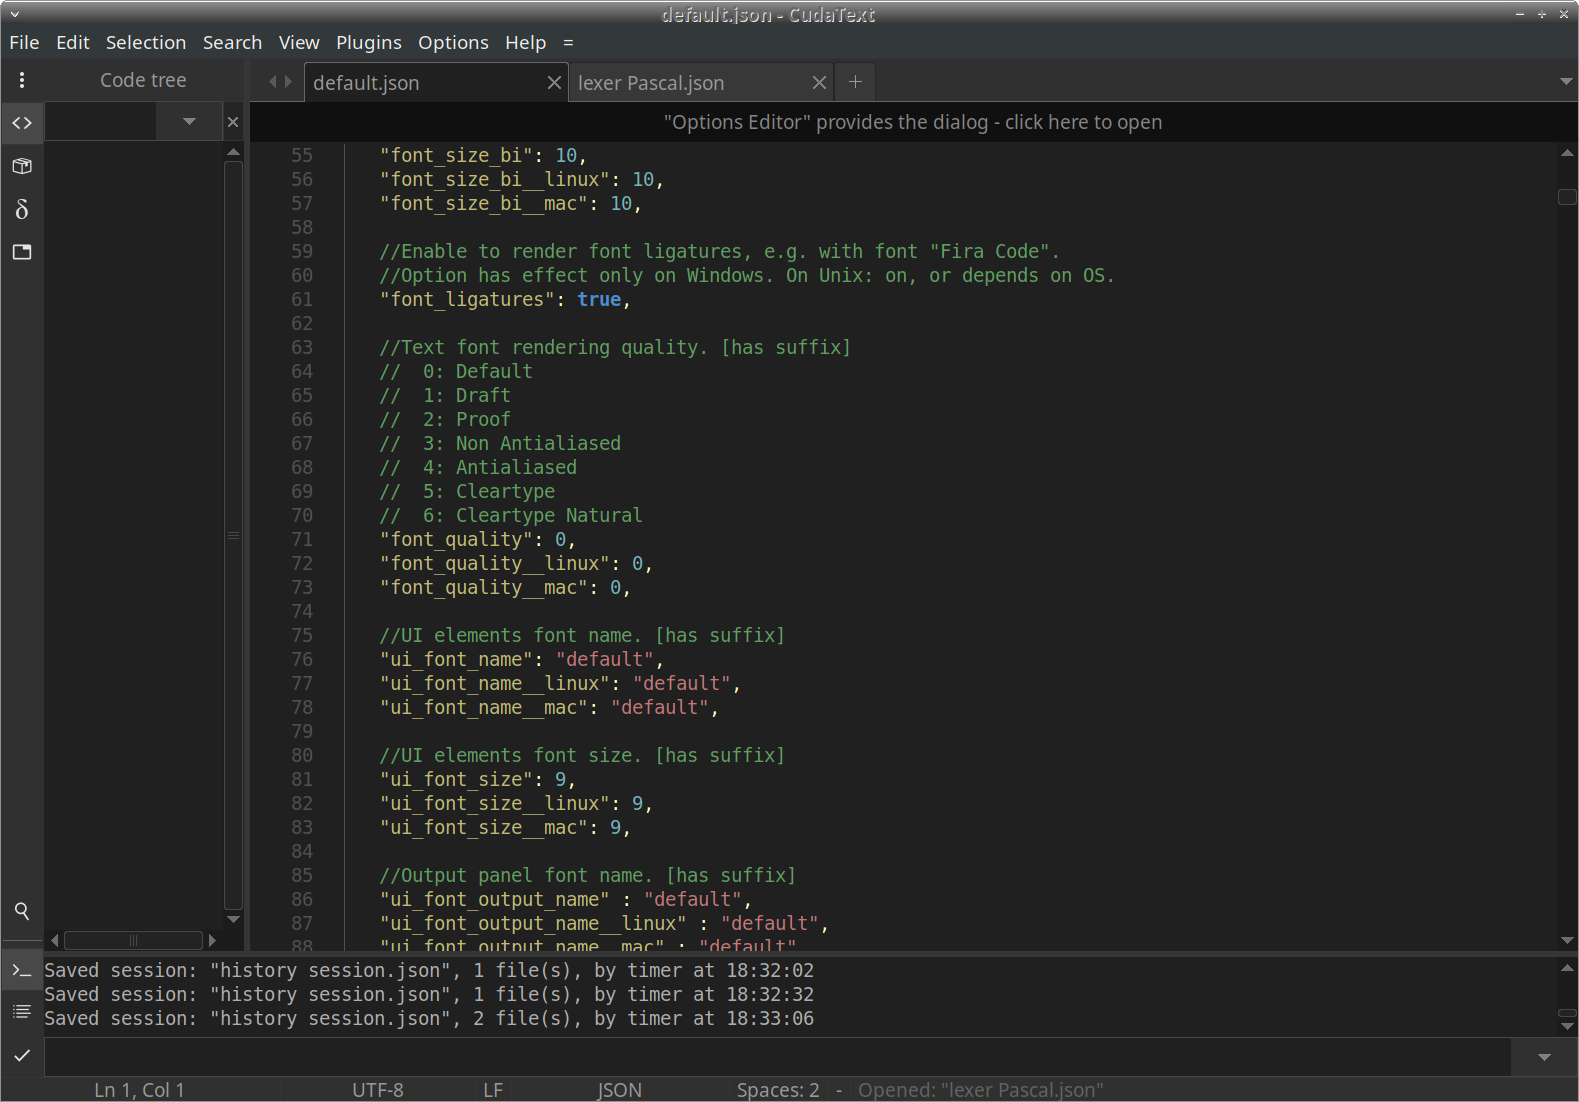The width and height of the screenshot is (1579, 1102).
Task: Toggle the Validate panel checkmark icon
Action: [22, 1055]
